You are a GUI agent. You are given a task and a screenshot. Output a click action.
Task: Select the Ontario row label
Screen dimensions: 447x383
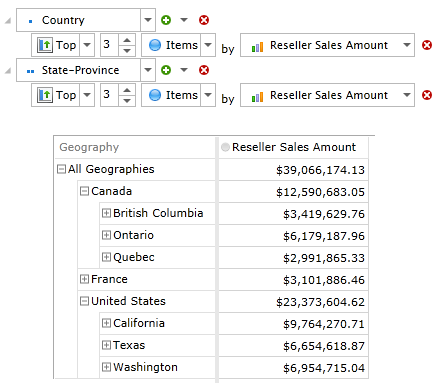click(133, 235)
